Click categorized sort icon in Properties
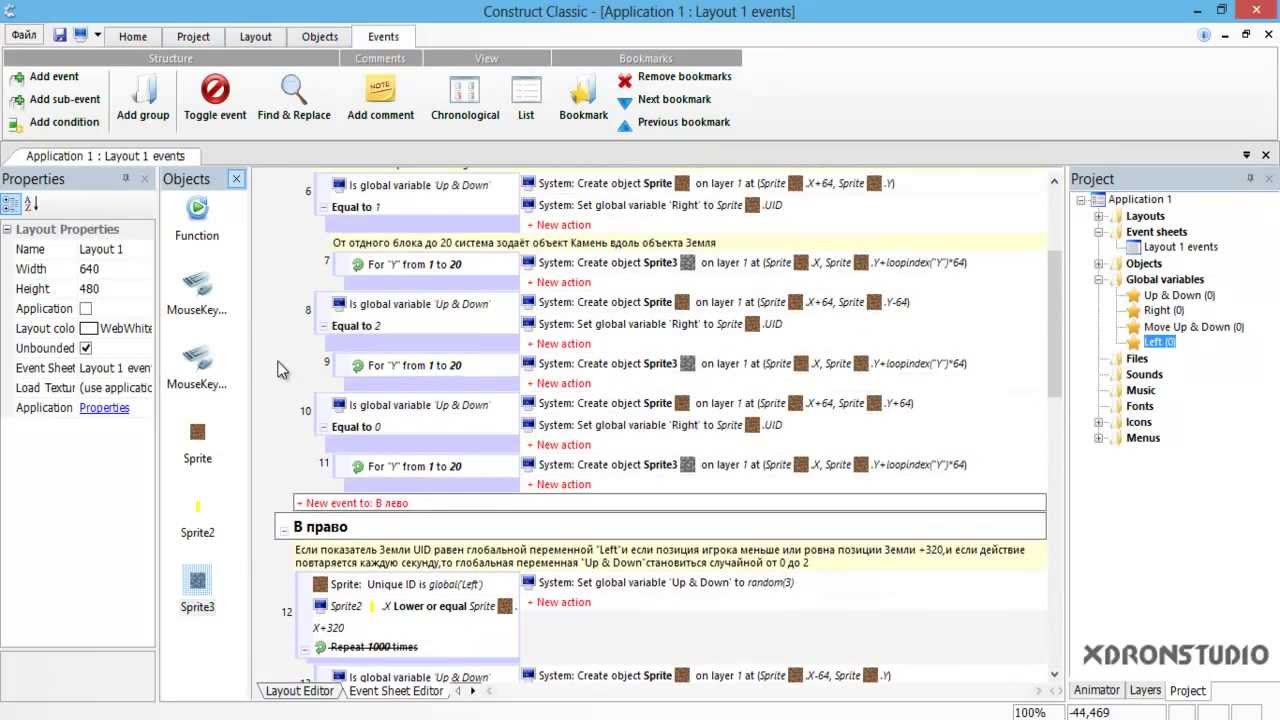Viewport: 1280px width, 720px height. pyautogui.click(x=11, y=204)
